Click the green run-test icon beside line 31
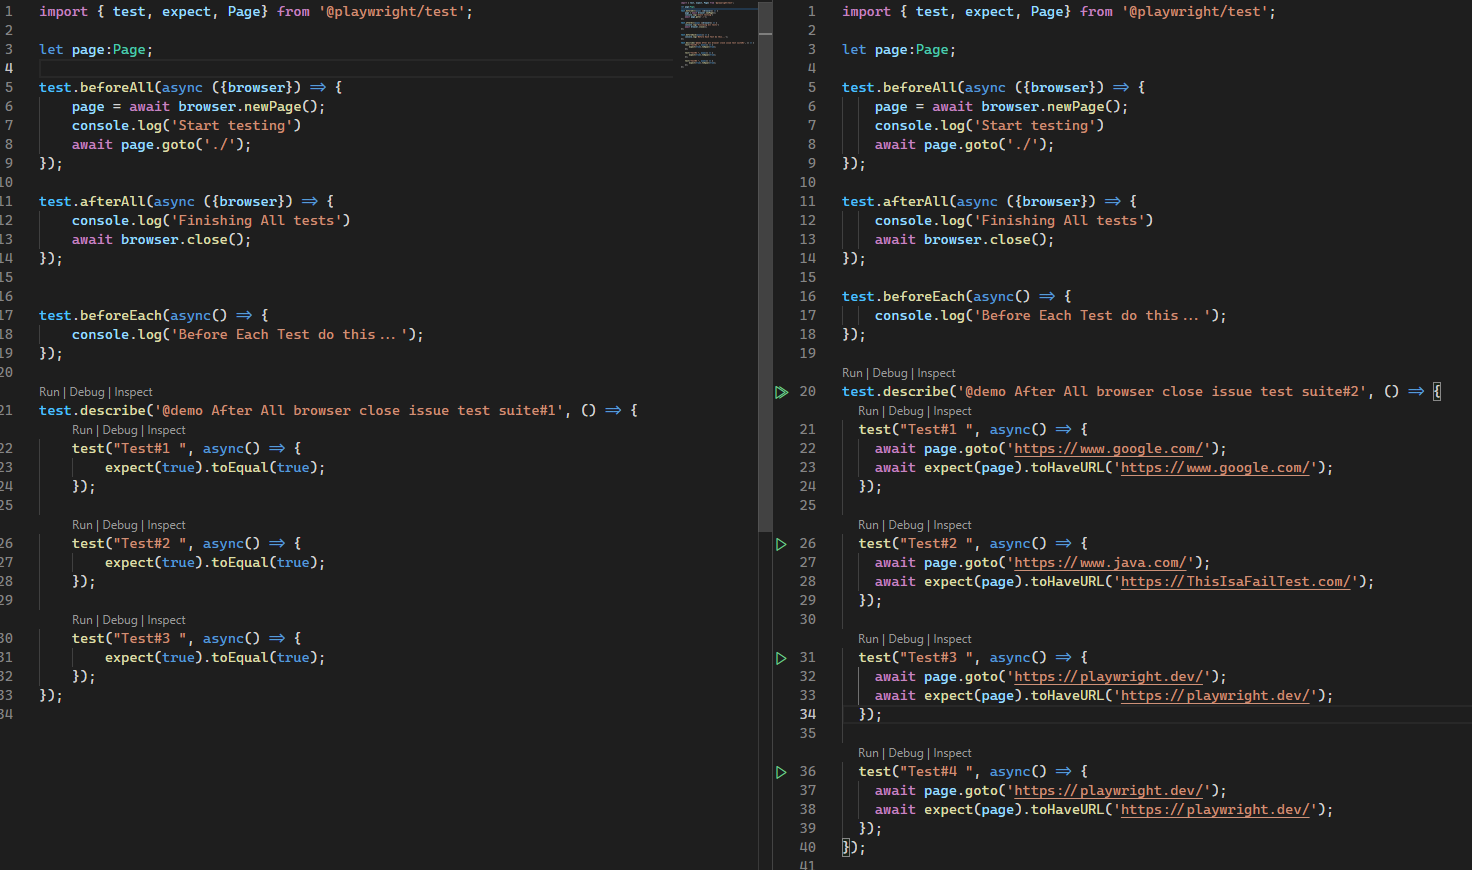Image resolution: width=1472 pixels, height=870 pixels. 781,658
